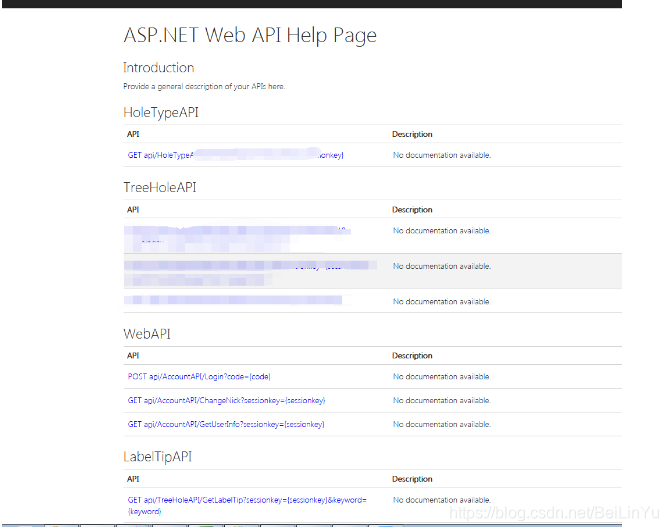Click the 'TreeHoleAPI' section heading
This screenshot has height=531, width=668.
click(x=160, y=188)
